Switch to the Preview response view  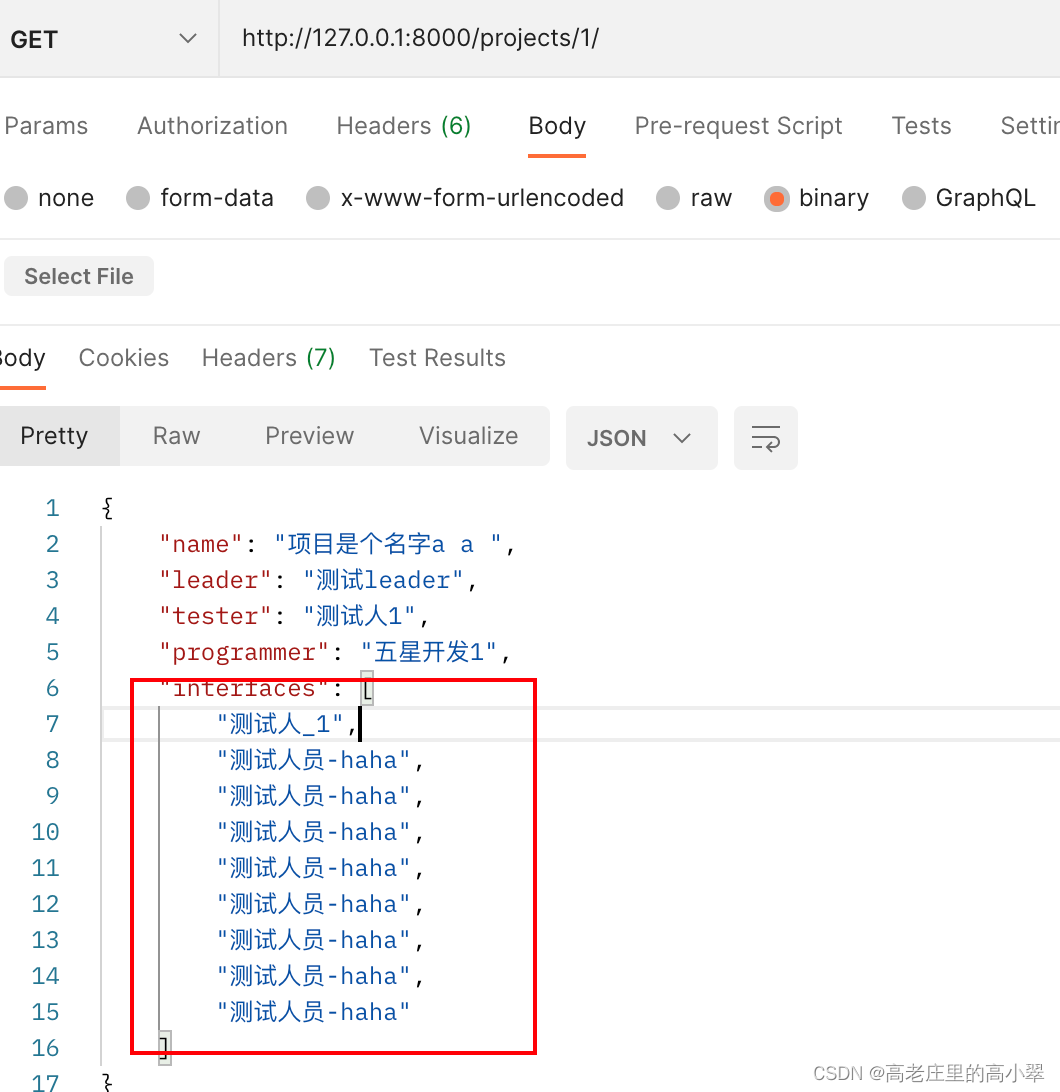(x=309, y=436)
